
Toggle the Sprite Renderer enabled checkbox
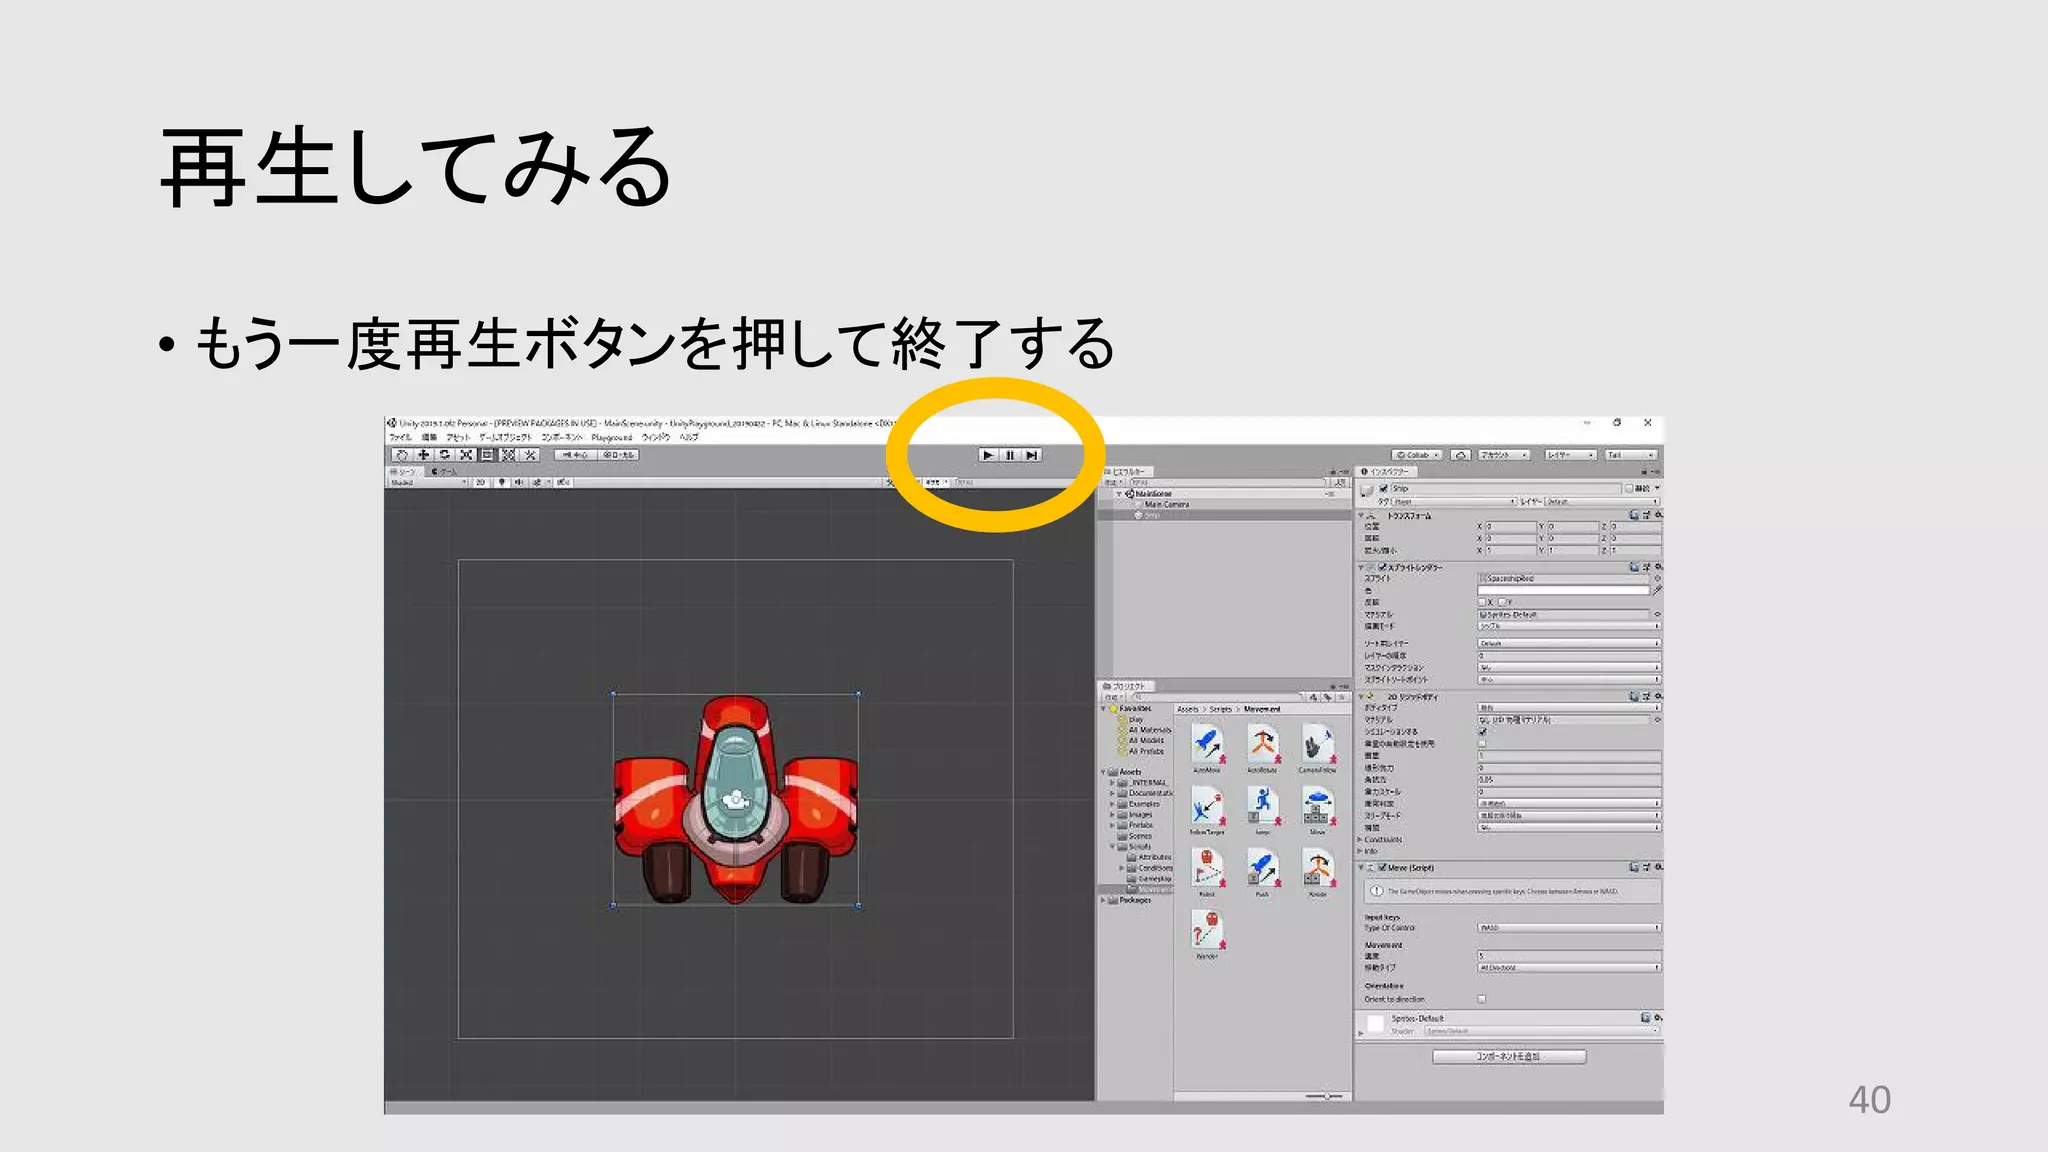(1382, 567)
